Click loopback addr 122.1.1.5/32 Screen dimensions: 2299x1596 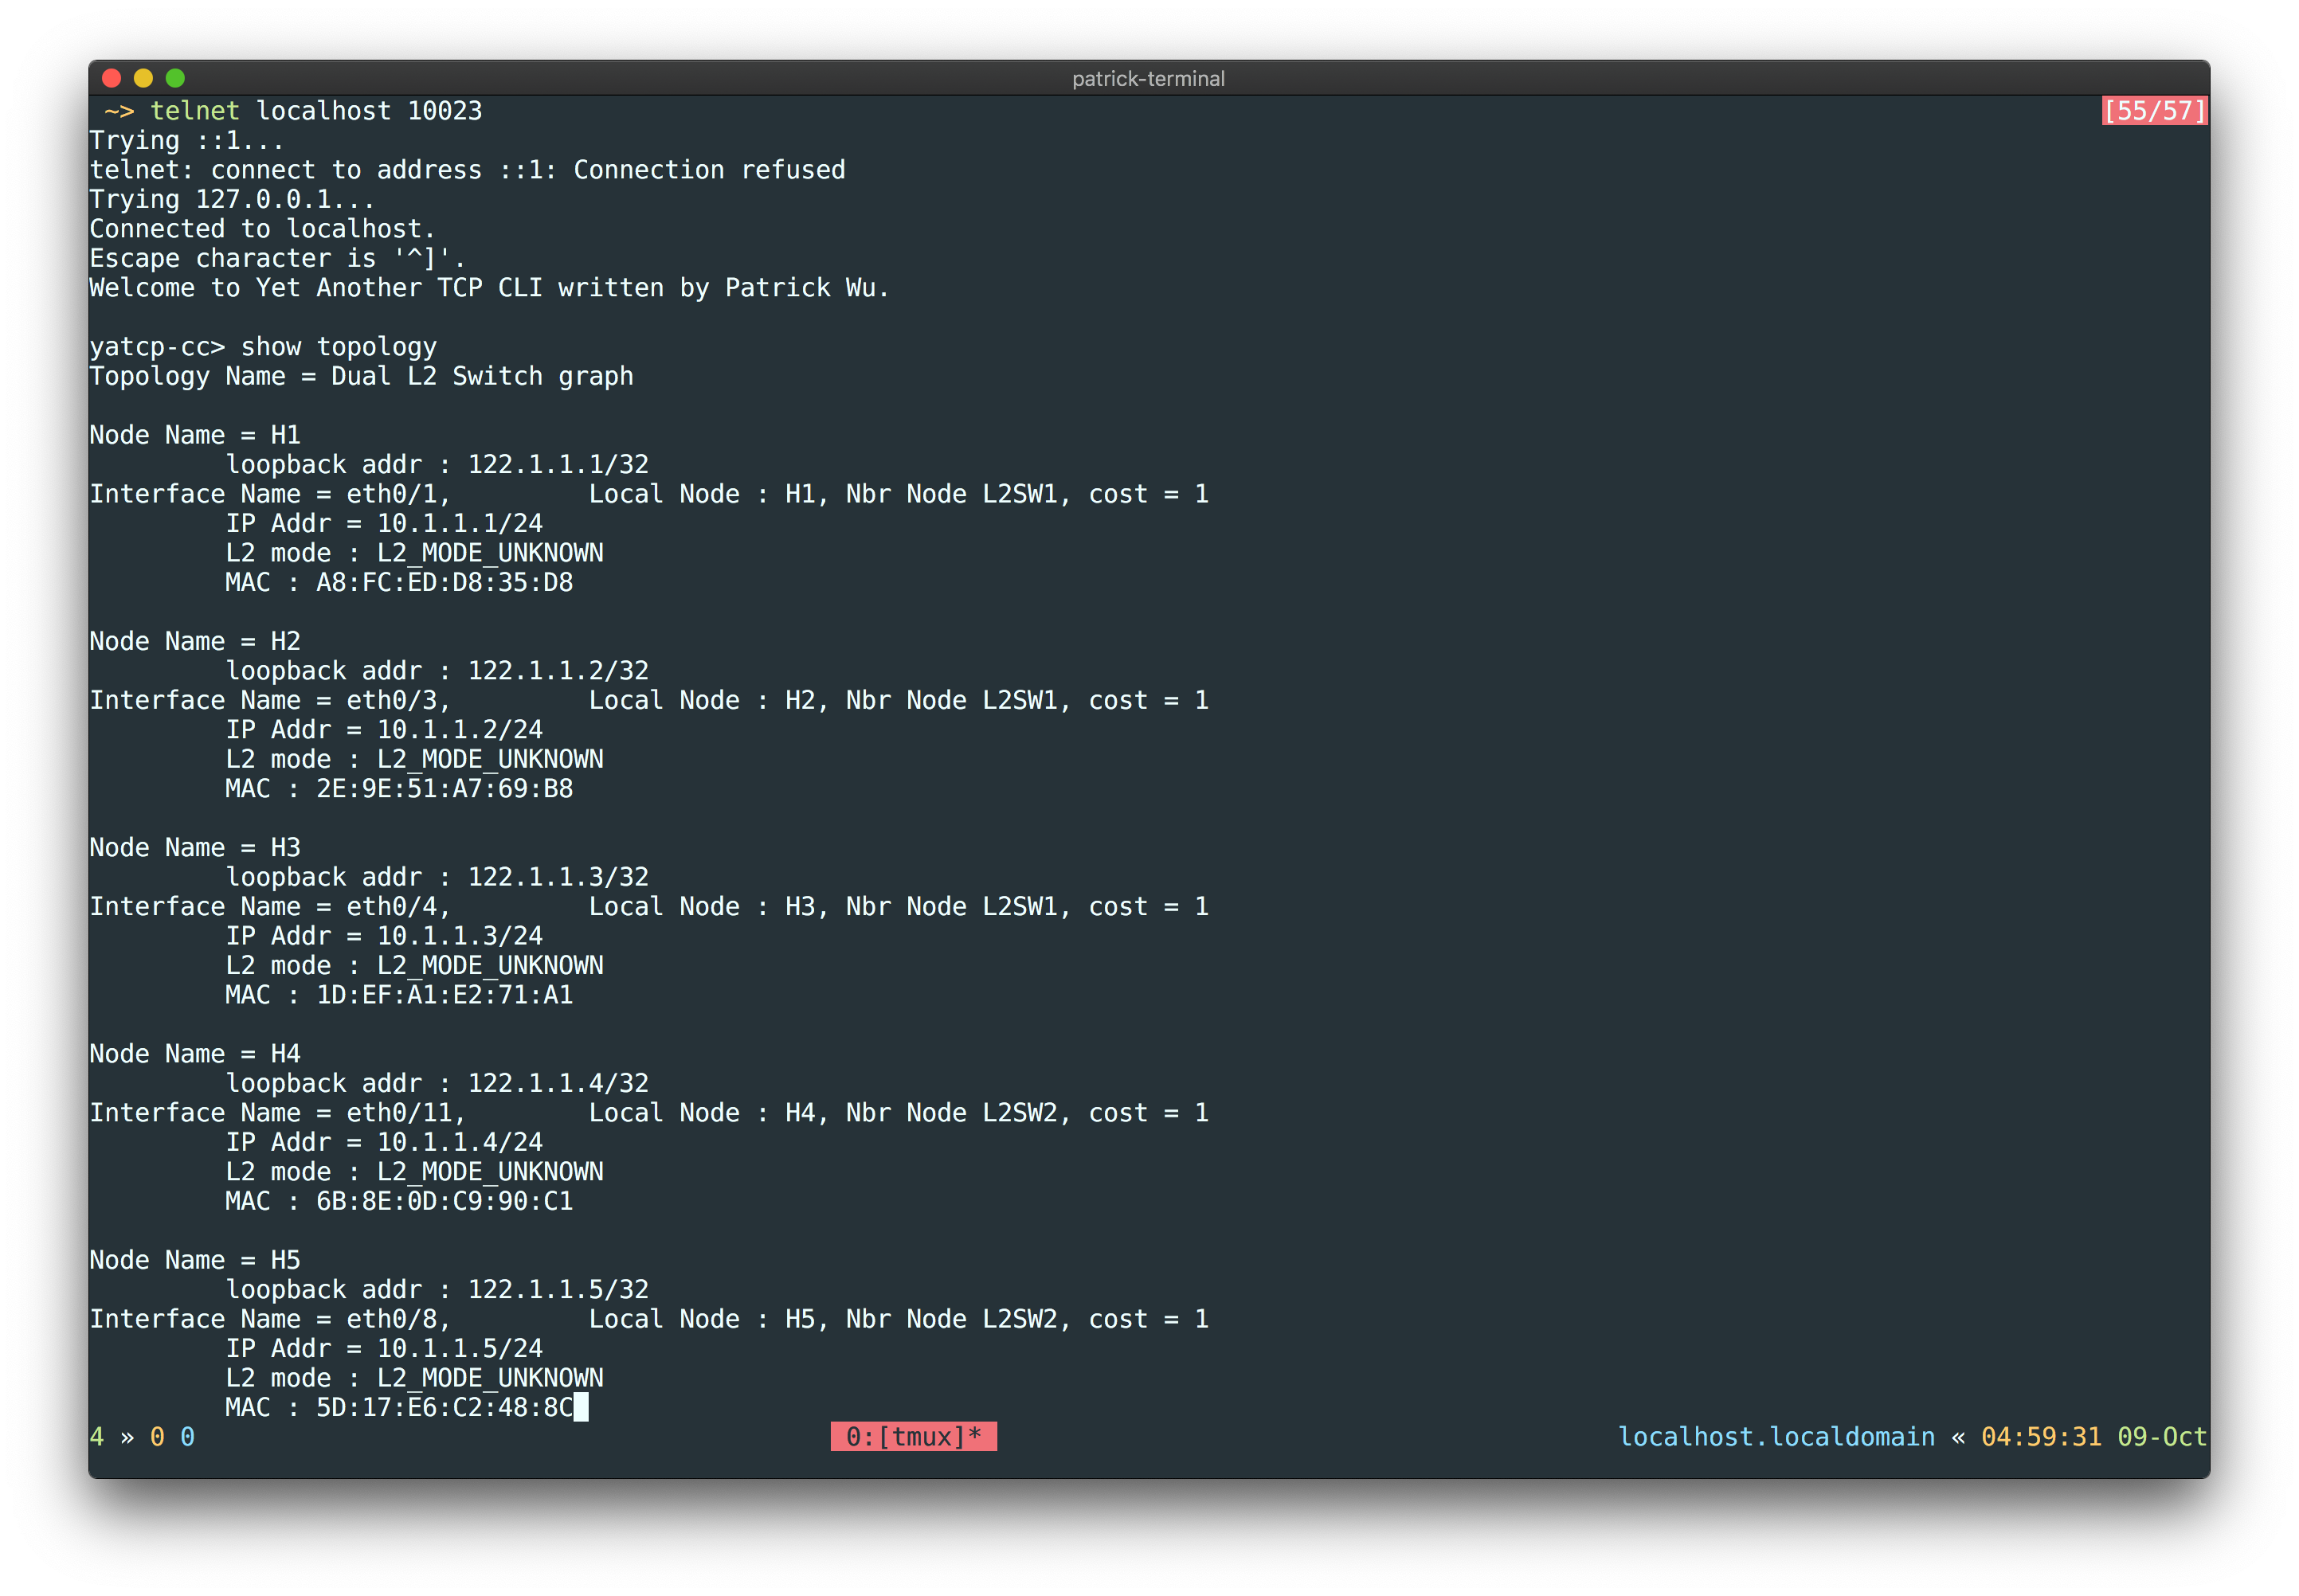[x=437, y=1290]
